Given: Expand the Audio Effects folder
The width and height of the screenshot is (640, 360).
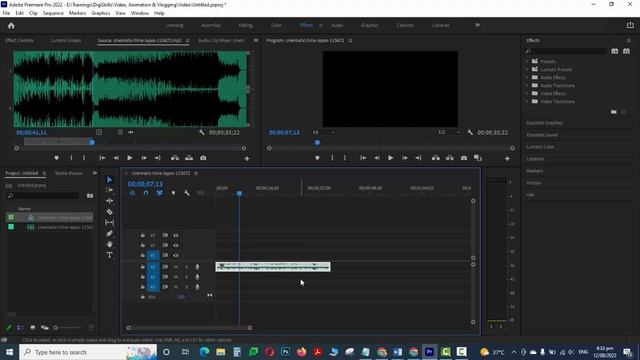Looking at the screenshot, I should click(527, 78).
